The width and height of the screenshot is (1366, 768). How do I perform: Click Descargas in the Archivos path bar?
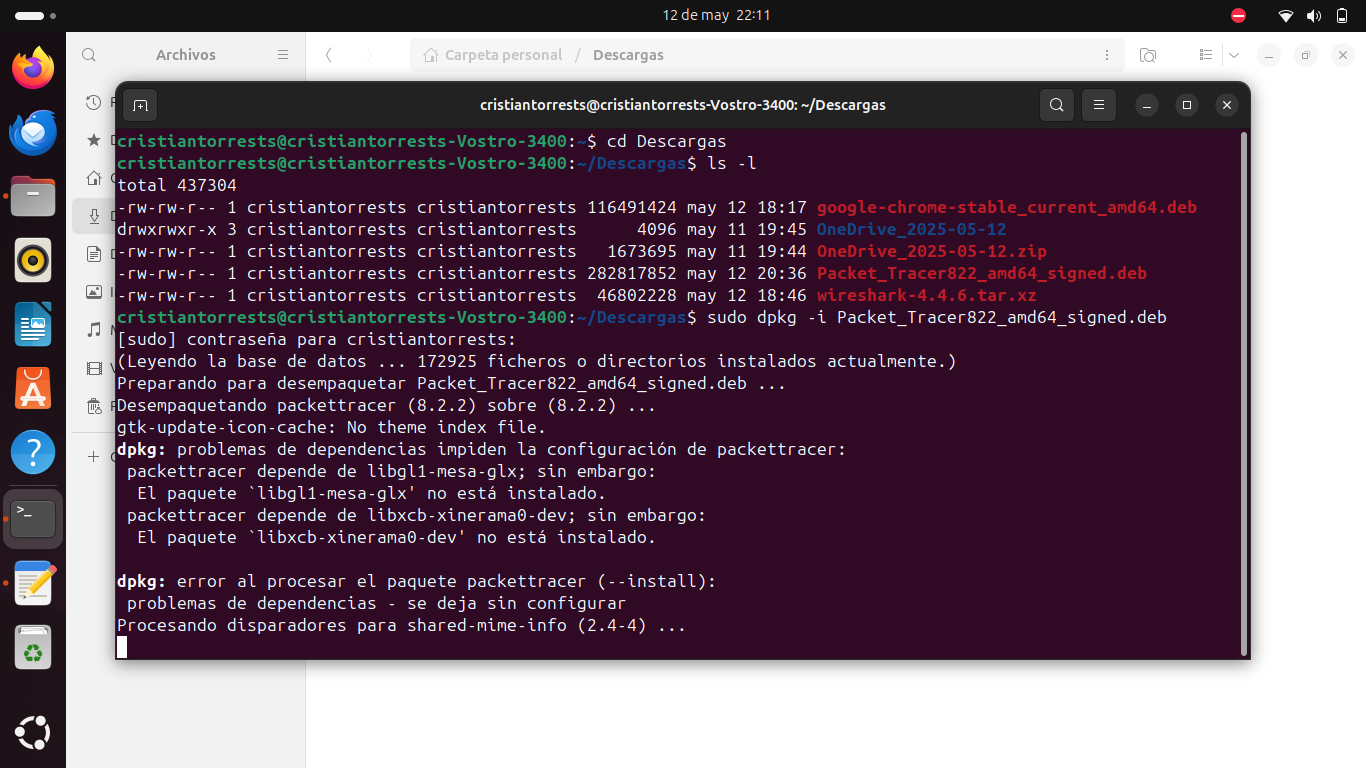coord(628,55)
